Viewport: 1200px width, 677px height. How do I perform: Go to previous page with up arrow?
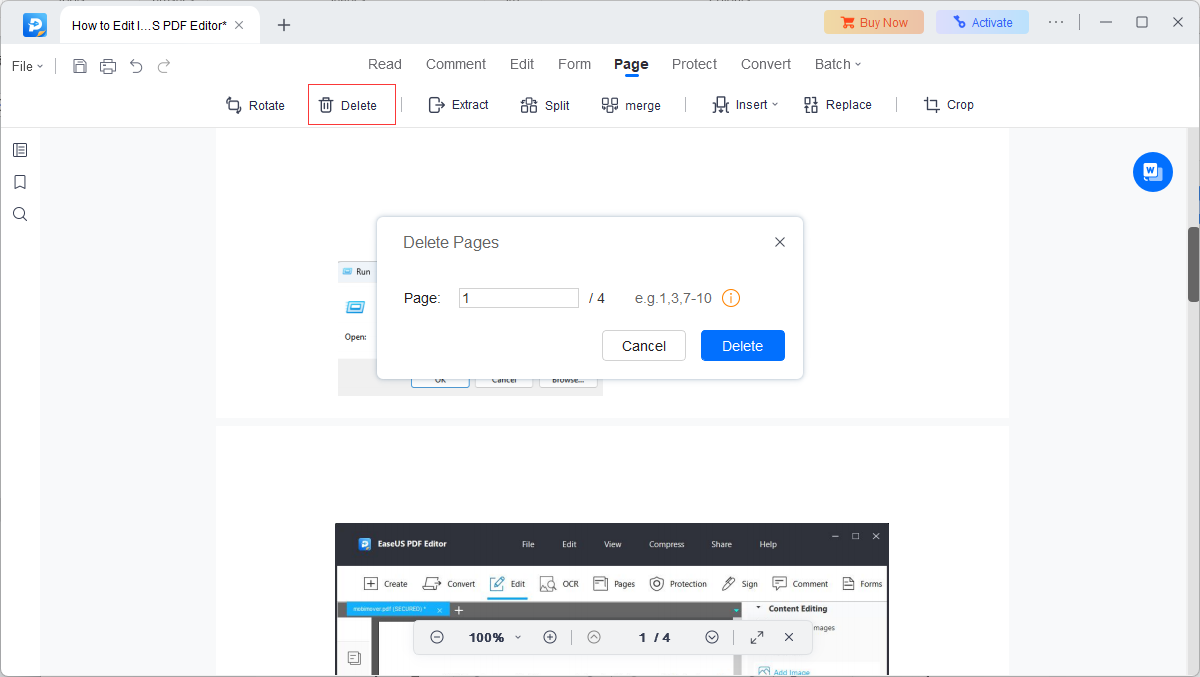[594, 637]
